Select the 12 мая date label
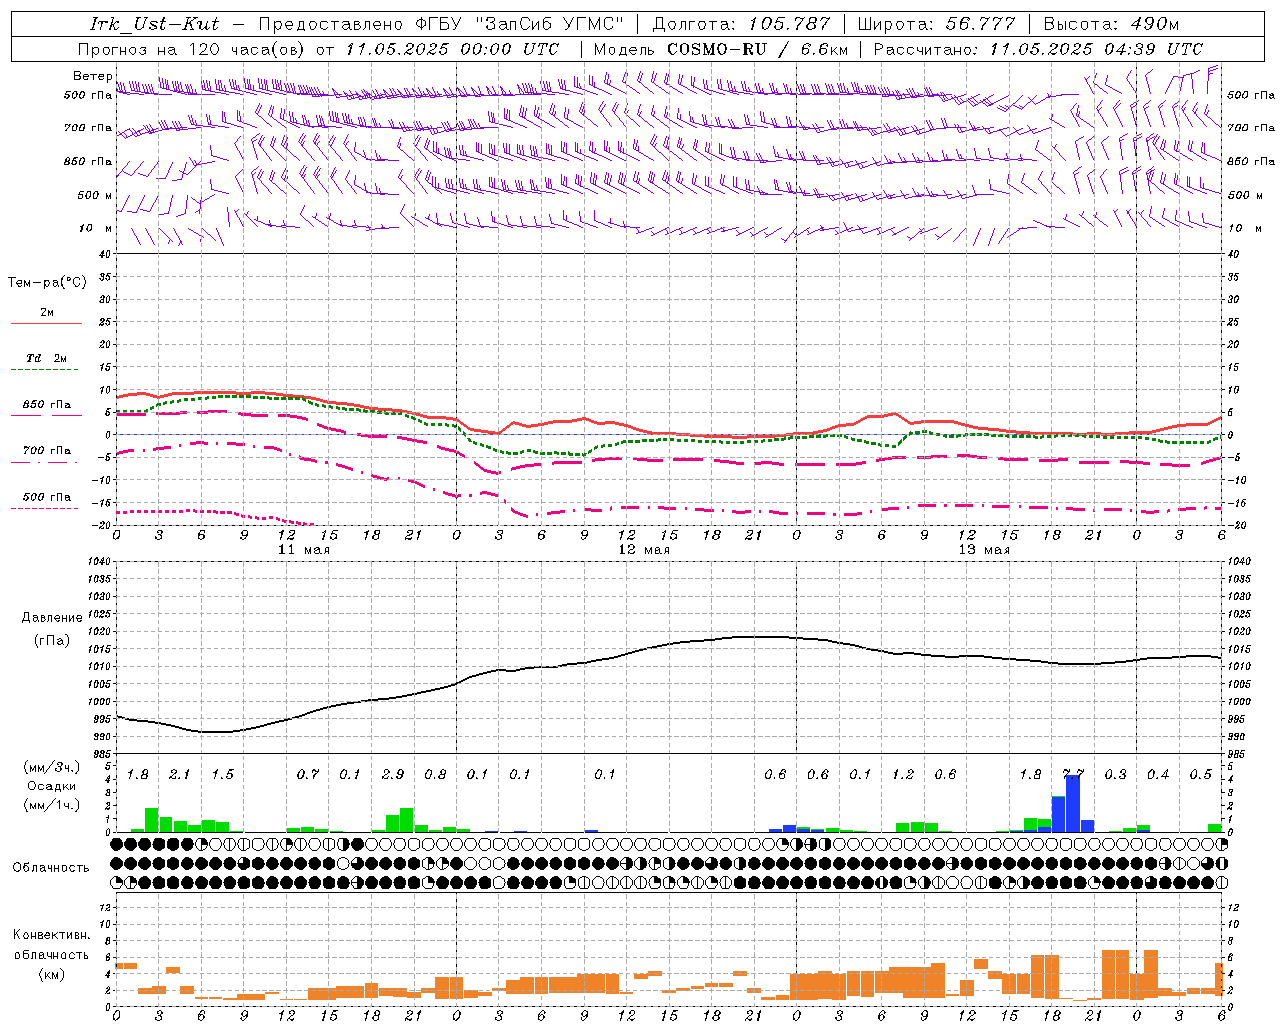 tap(644, 550)
